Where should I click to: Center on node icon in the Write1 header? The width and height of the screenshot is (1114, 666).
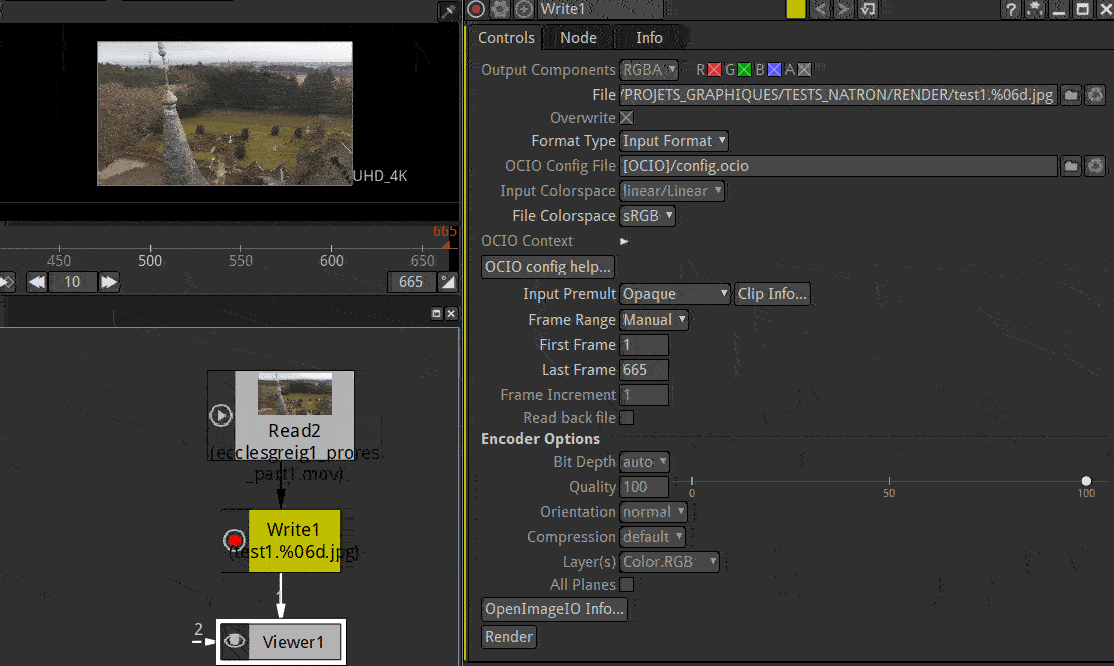[x=524, y=9]
